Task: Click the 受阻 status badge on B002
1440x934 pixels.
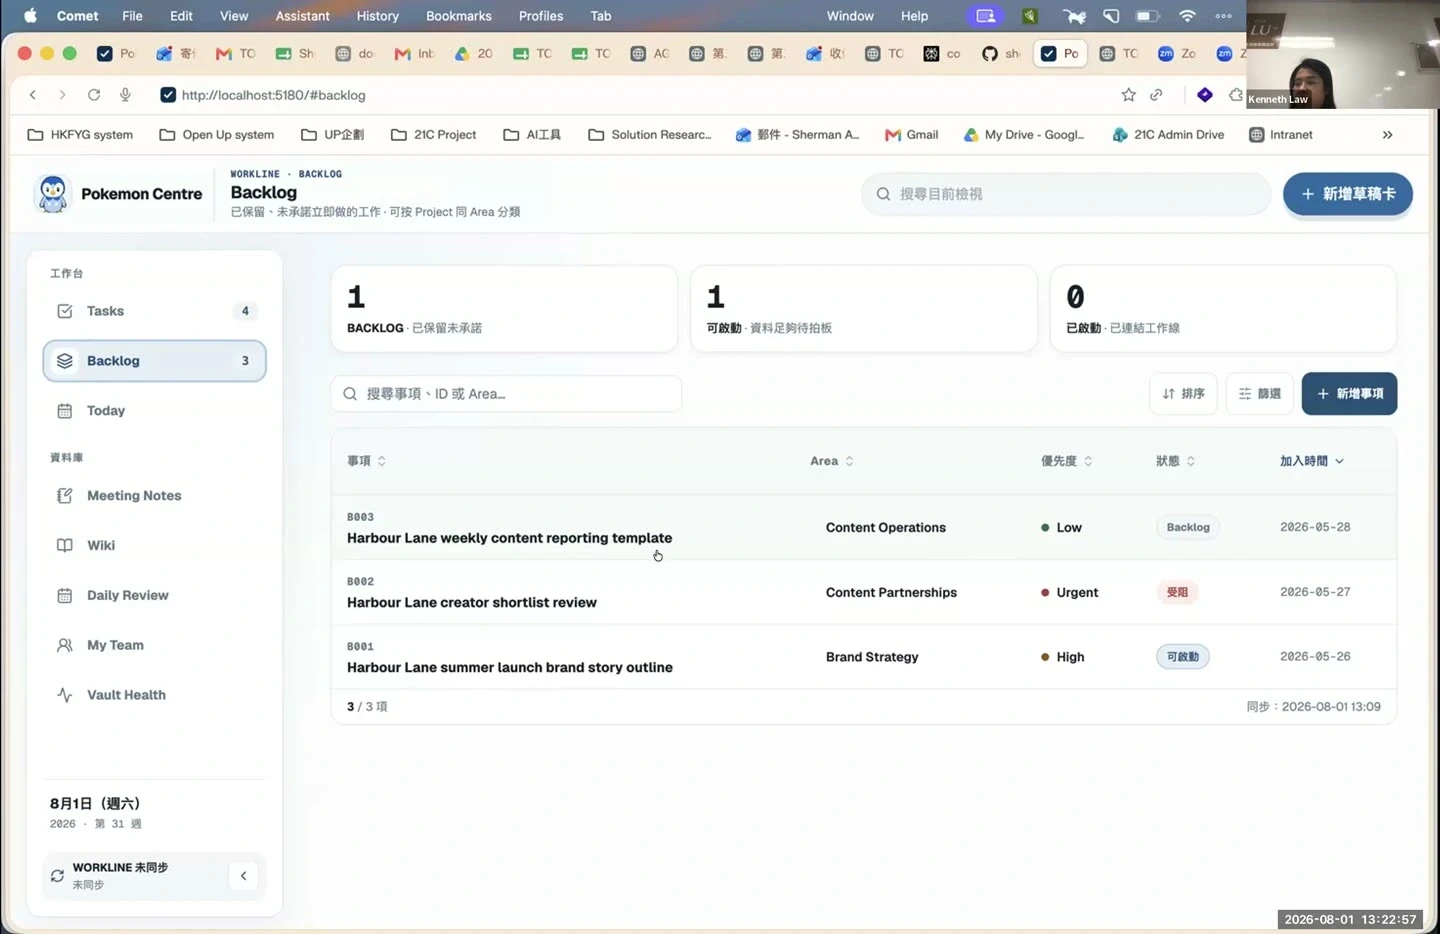Action: pyautogui.click(x=1177, y=592)
